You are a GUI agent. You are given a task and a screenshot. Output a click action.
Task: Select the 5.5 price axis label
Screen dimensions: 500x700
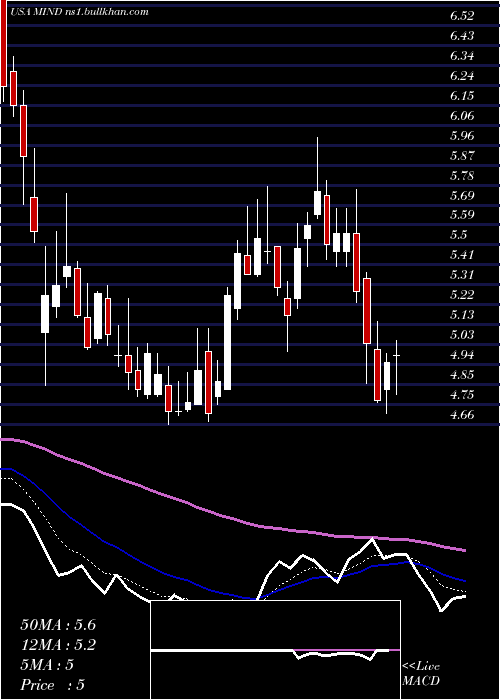click(458, 235)
